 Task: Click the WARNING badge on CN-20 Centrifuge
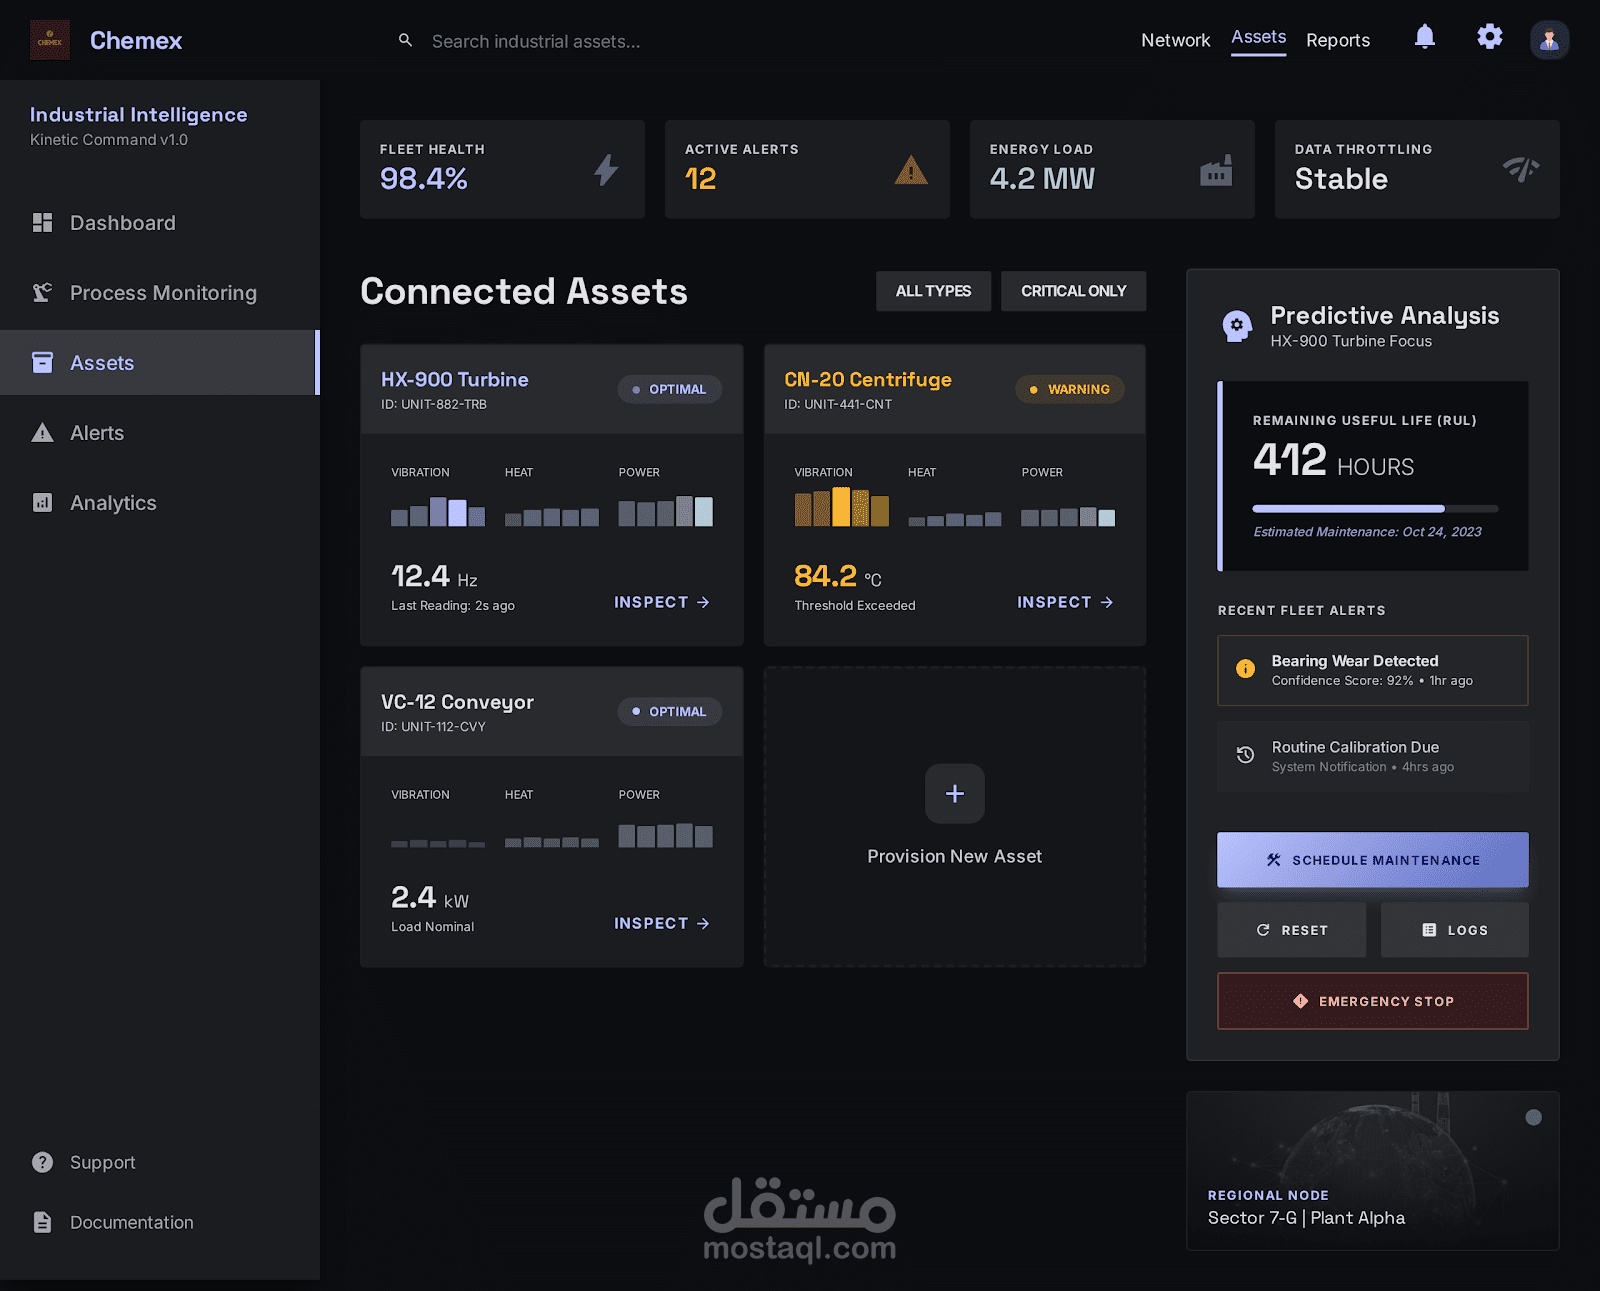tap(1069, 389)
